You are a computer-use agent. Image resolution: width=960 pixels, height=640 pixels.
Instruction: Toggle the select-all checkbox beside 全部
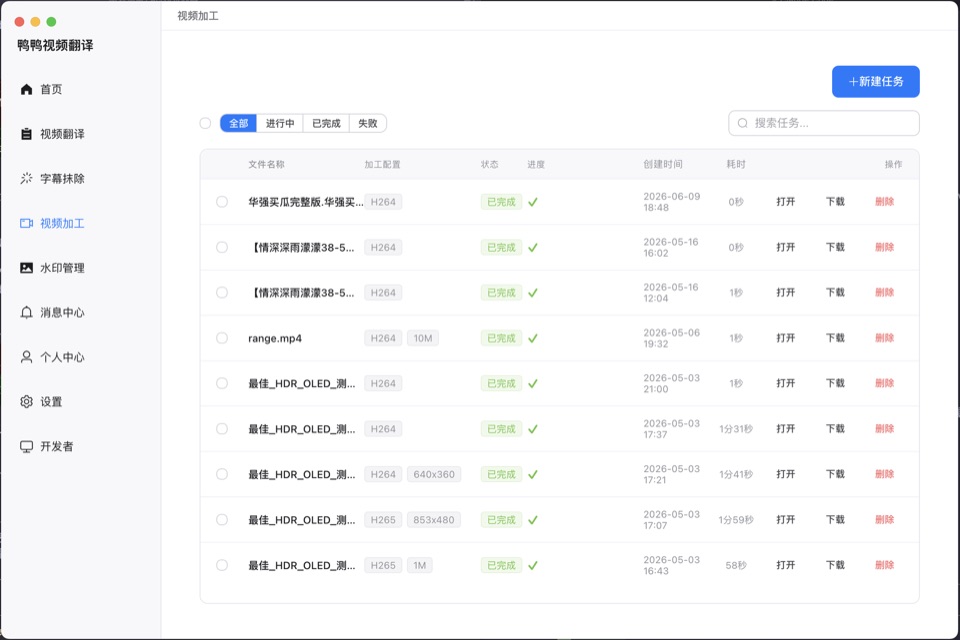click(x=205, y=123)
